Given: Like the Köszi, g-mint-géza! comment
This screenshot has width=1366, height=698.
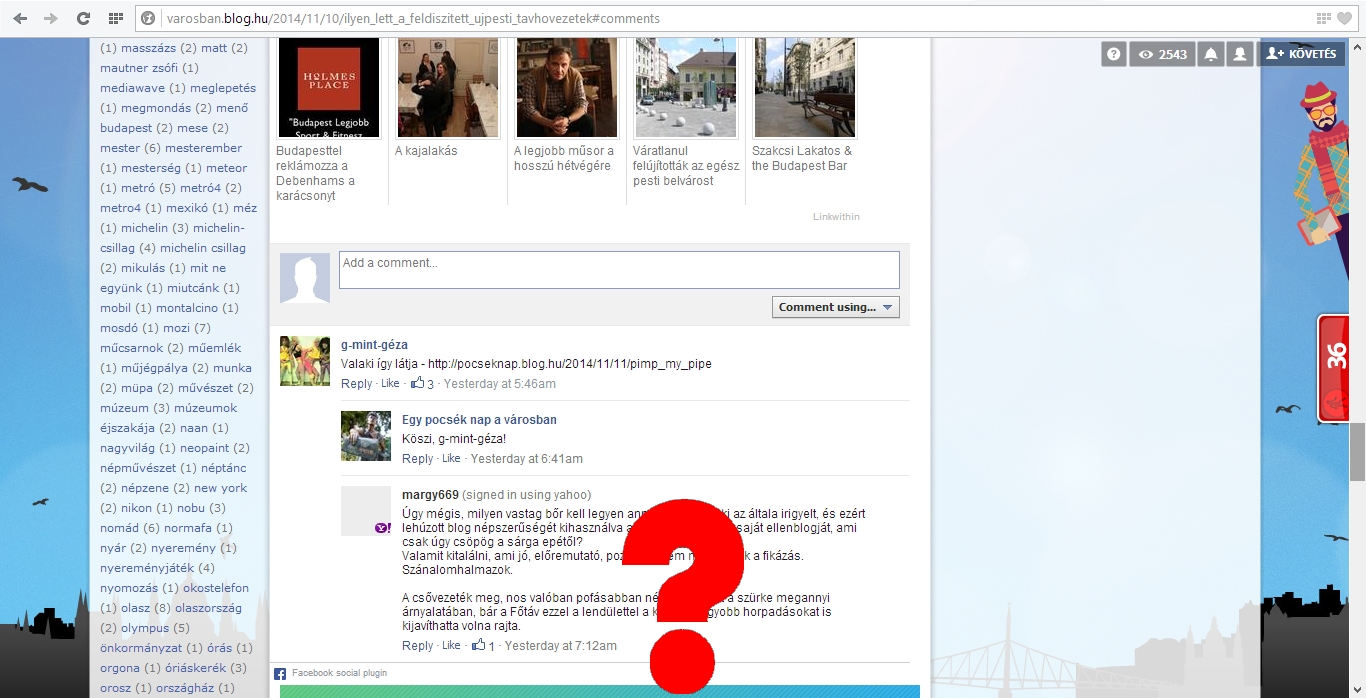Looking at the screenshot, I should pyautogui.click(x=451, y=459).
